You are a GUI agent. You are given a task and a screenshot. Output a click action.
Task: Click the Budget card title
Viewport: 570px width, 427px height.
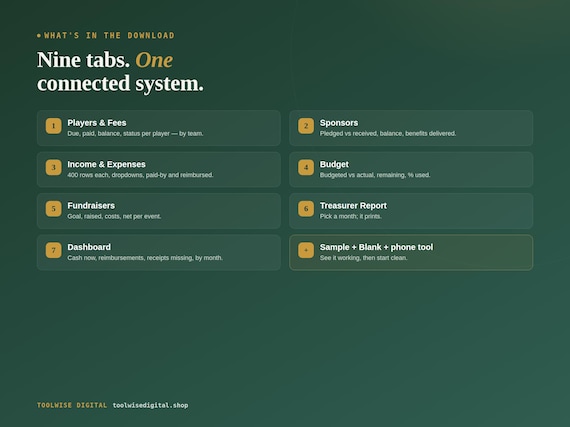point(334,165)
